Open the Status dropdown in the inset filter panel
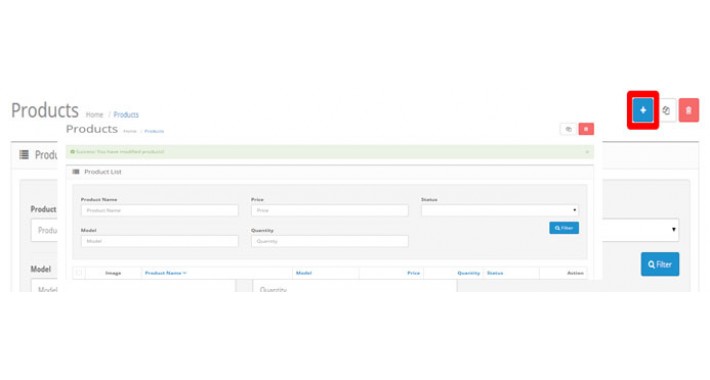The height and width of the screenshot is (380, 710). click(x=500, y=210)
